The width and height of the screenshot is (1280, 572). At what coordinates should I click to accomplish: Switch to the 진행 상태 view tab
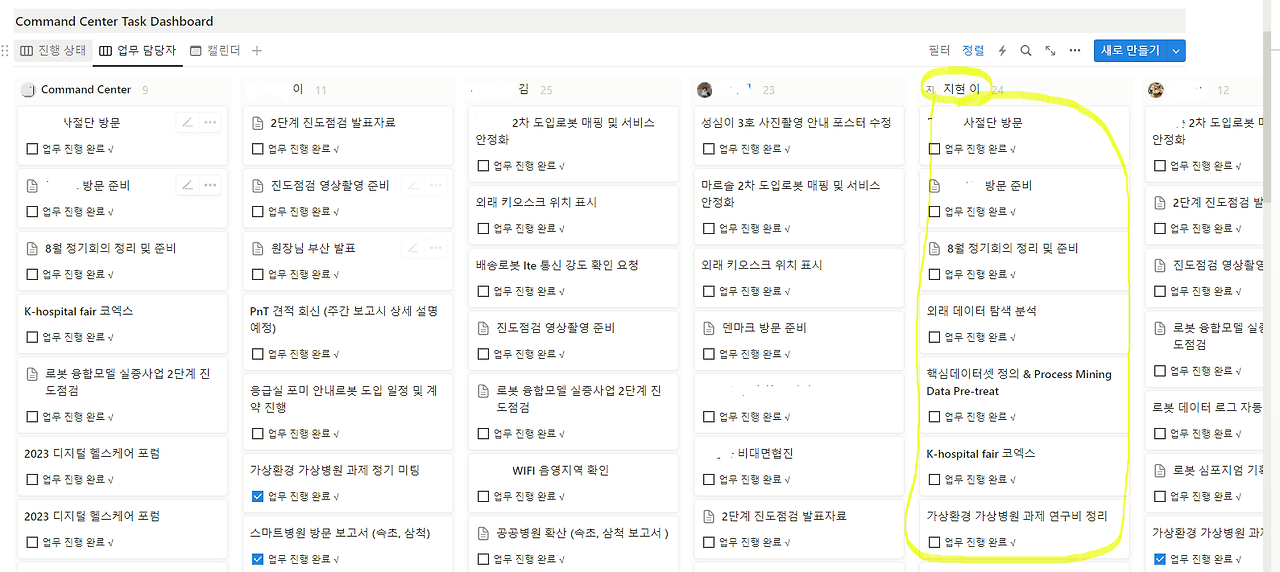tap(54, 50)
